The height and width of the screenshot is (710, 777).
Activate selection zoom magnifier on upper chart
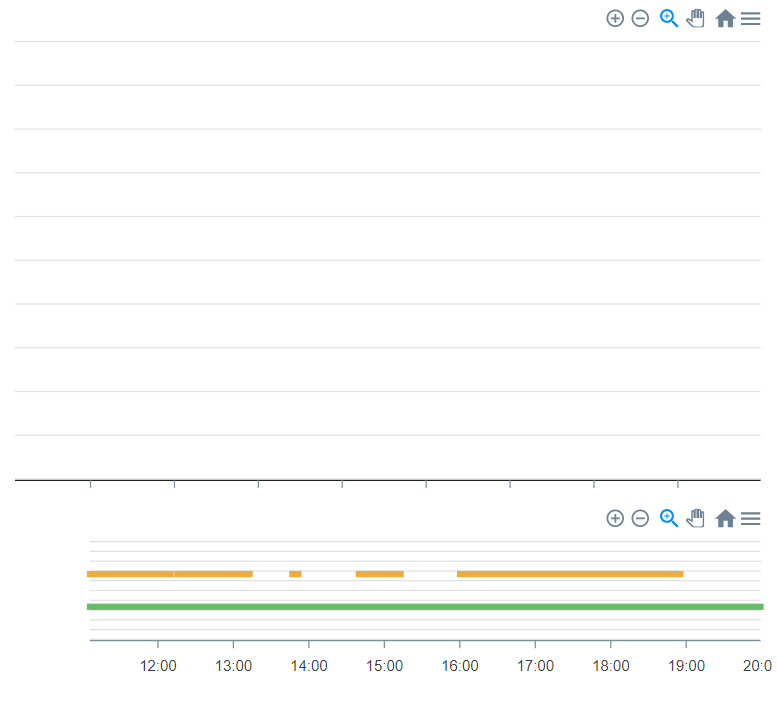[668, 19]
